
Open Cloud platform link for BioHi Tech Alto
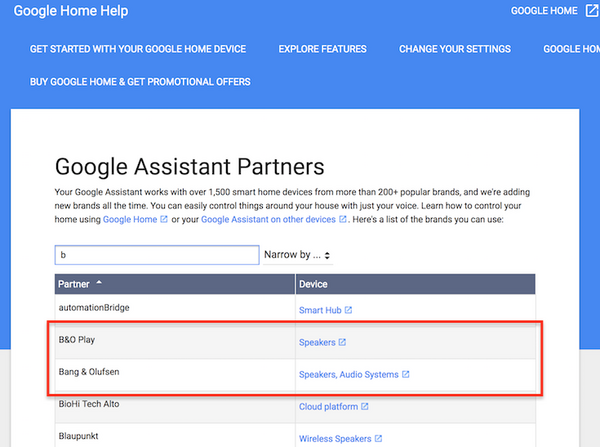click(328, 407)
